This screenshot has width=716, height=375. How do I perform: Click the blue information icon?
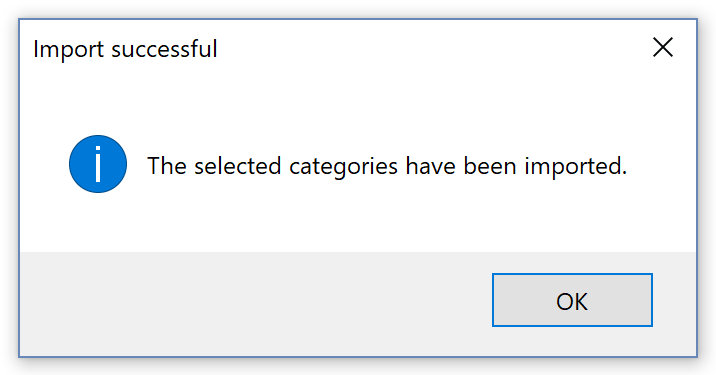click(98, 164)
